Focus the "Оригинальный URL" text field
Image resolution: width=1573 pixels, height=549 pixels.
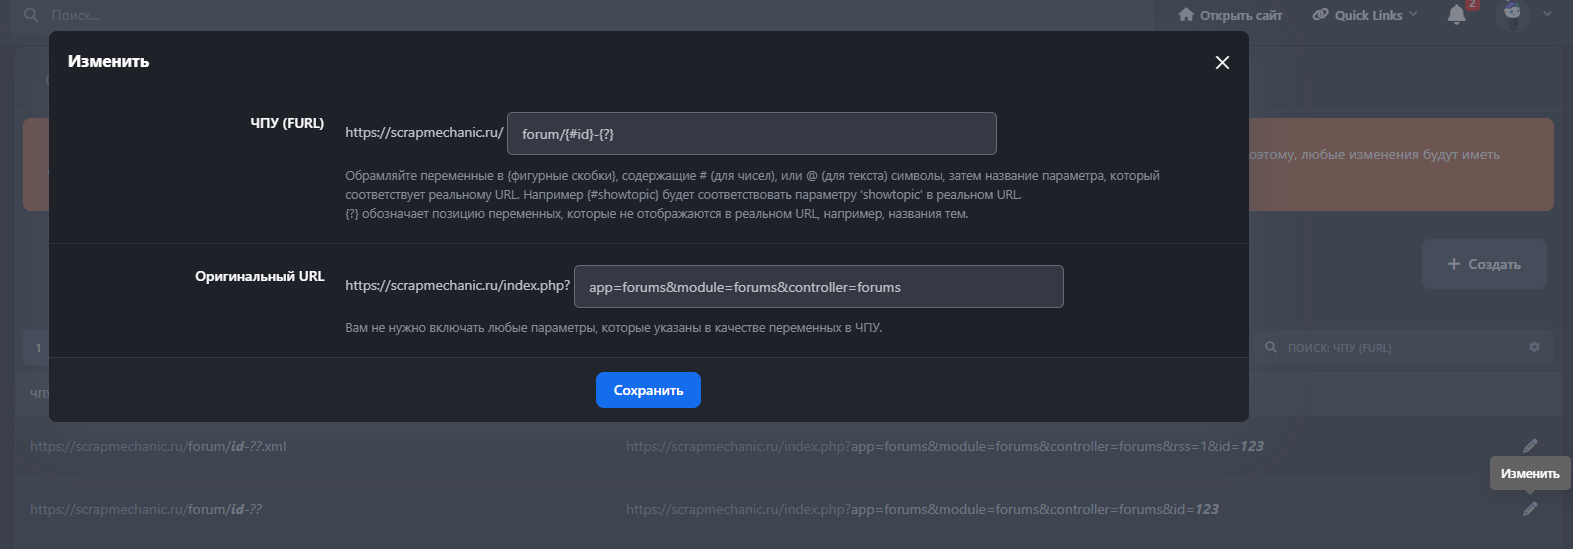818,287
